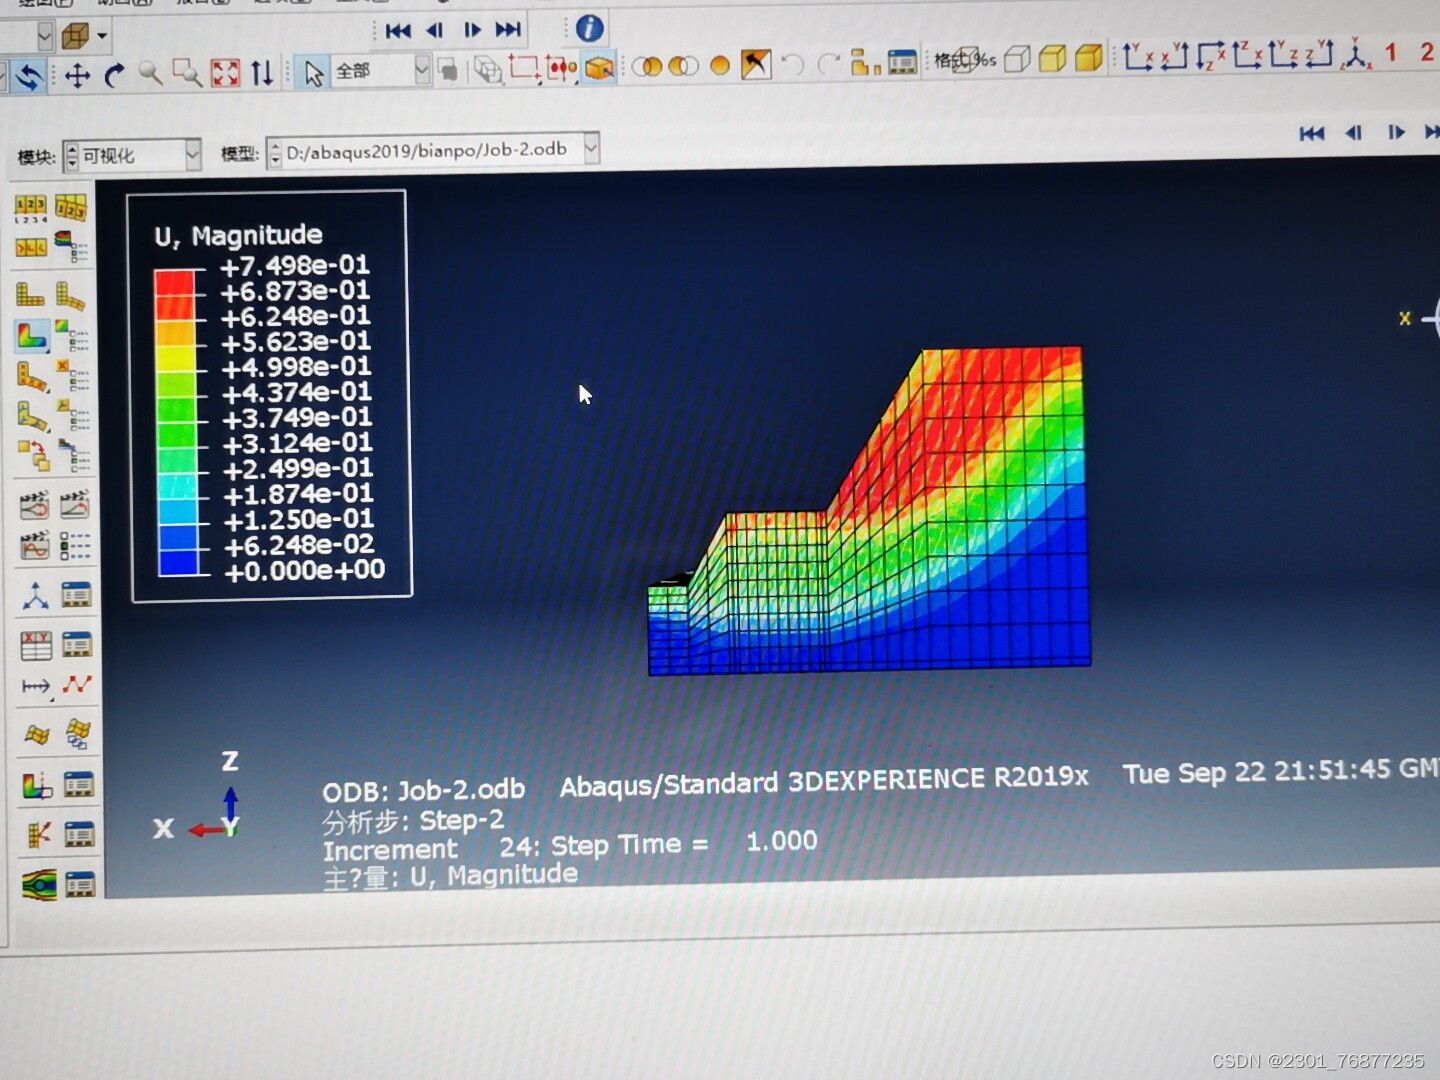Apply the isometric three-axis view icon
The height and width of the screenshot is (1080, 1440).
[1356, 54]
